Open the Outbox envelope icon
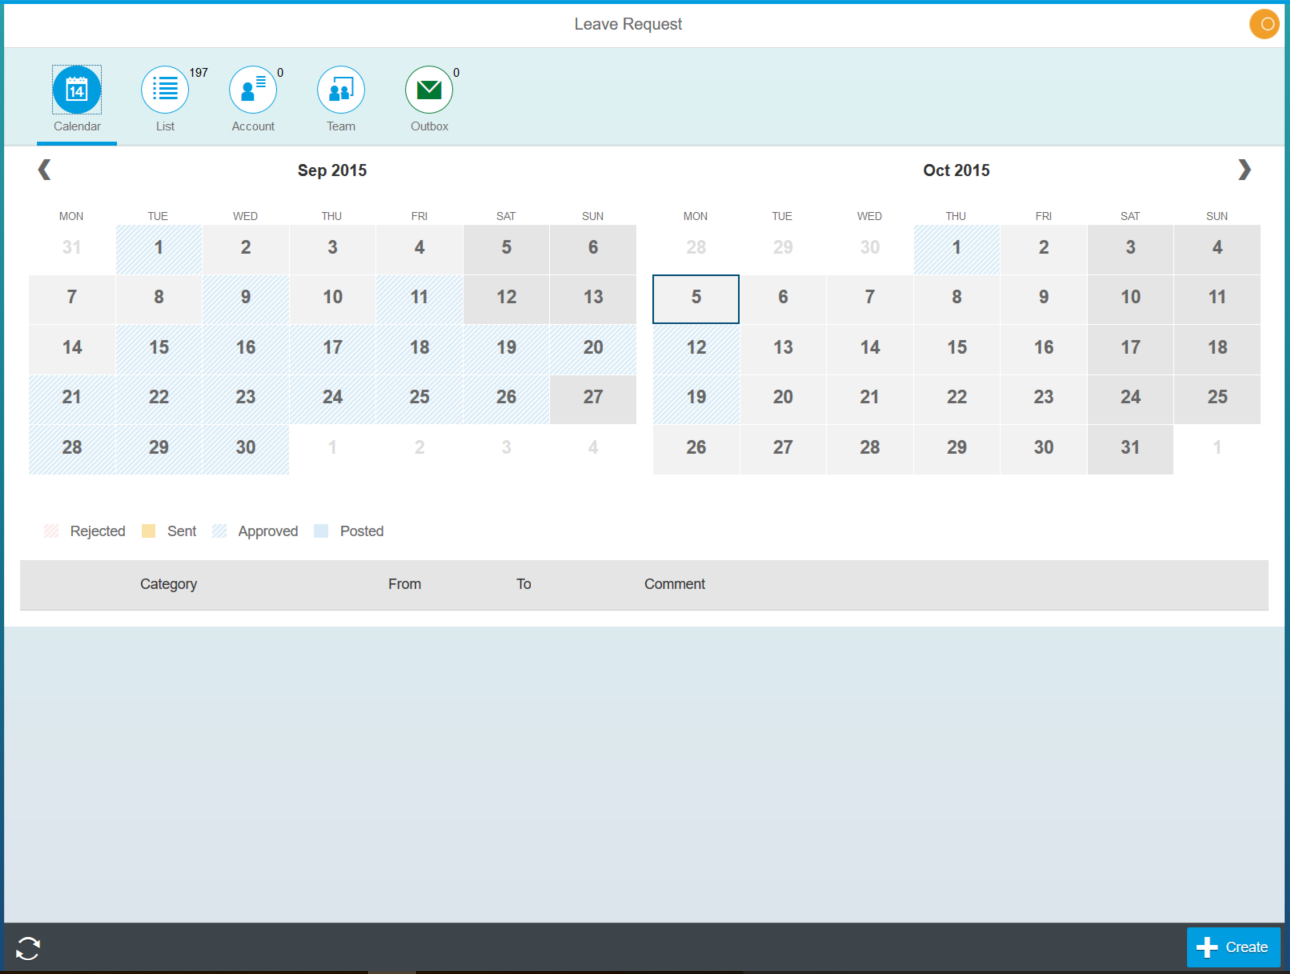 tap(429, 91)
